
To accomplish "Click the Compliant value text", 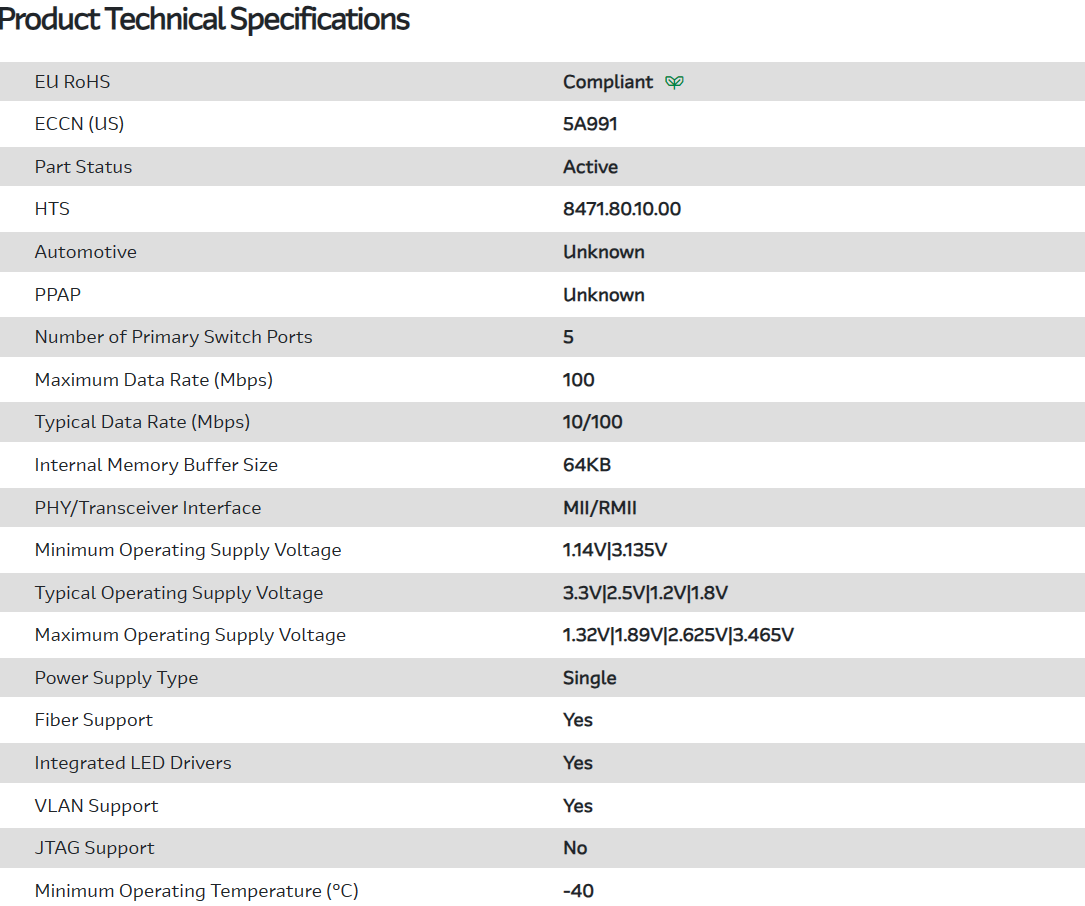I will point(607,82).
